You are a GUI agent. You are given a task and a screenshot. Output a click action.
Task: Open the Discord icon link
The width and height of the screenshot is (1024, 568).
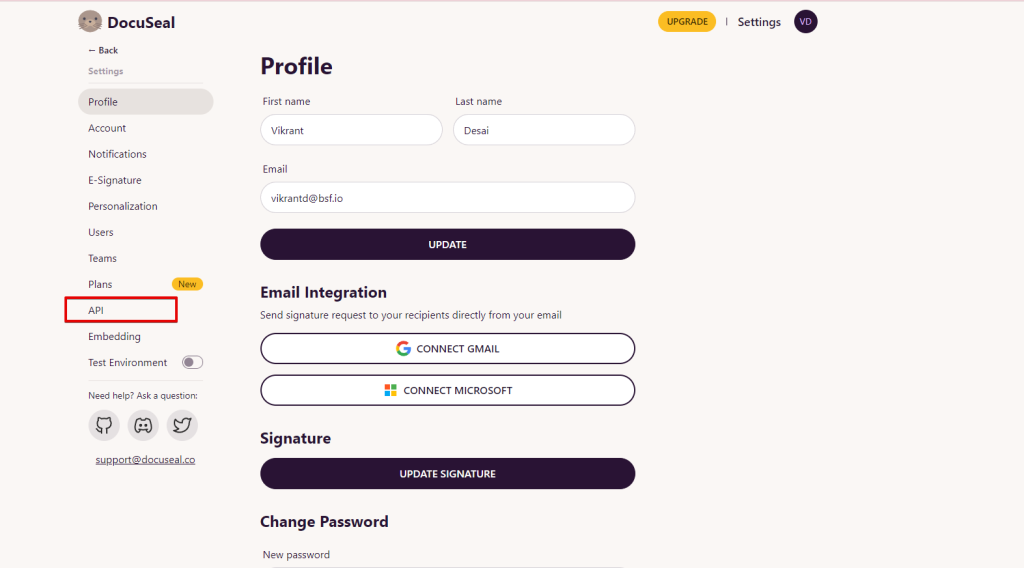[143, 425]
